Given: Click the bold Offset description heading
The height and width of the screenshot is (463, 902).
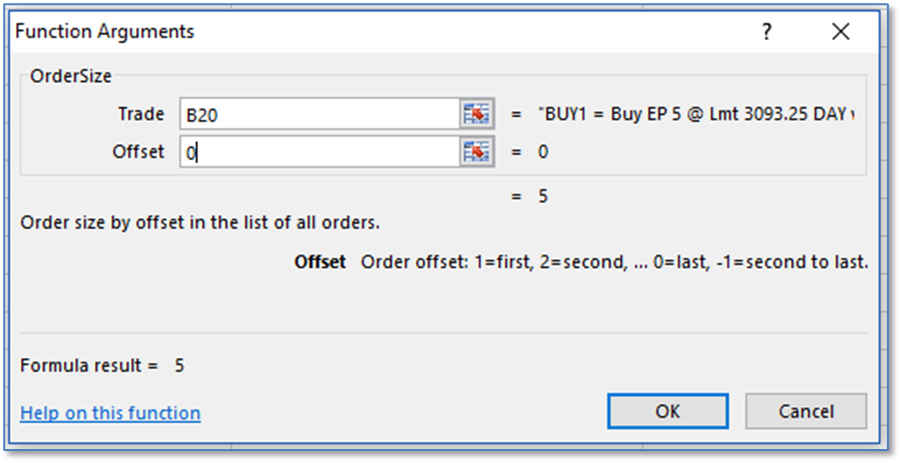Looking at the screenshot, I should tap(320, 262).
